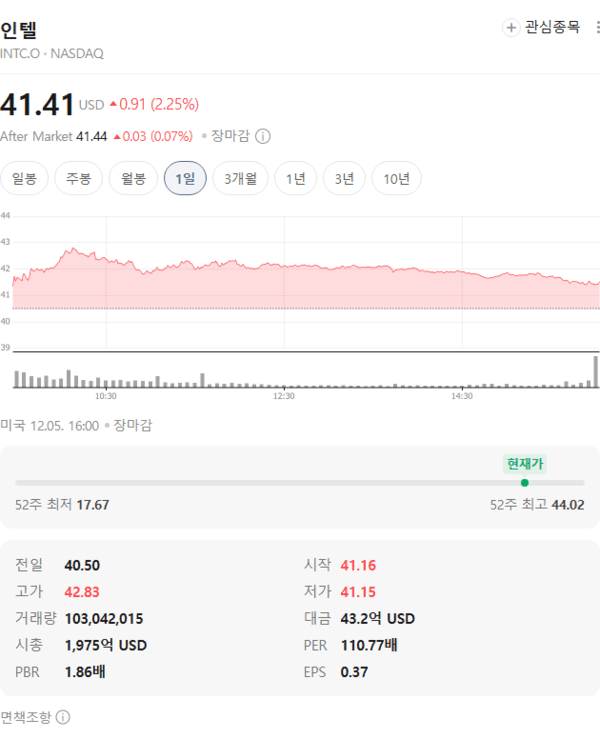Viewport: 600px width, 739px height.
Task: Open info icon beside 면책조항
Action: (x=63, y=717)
